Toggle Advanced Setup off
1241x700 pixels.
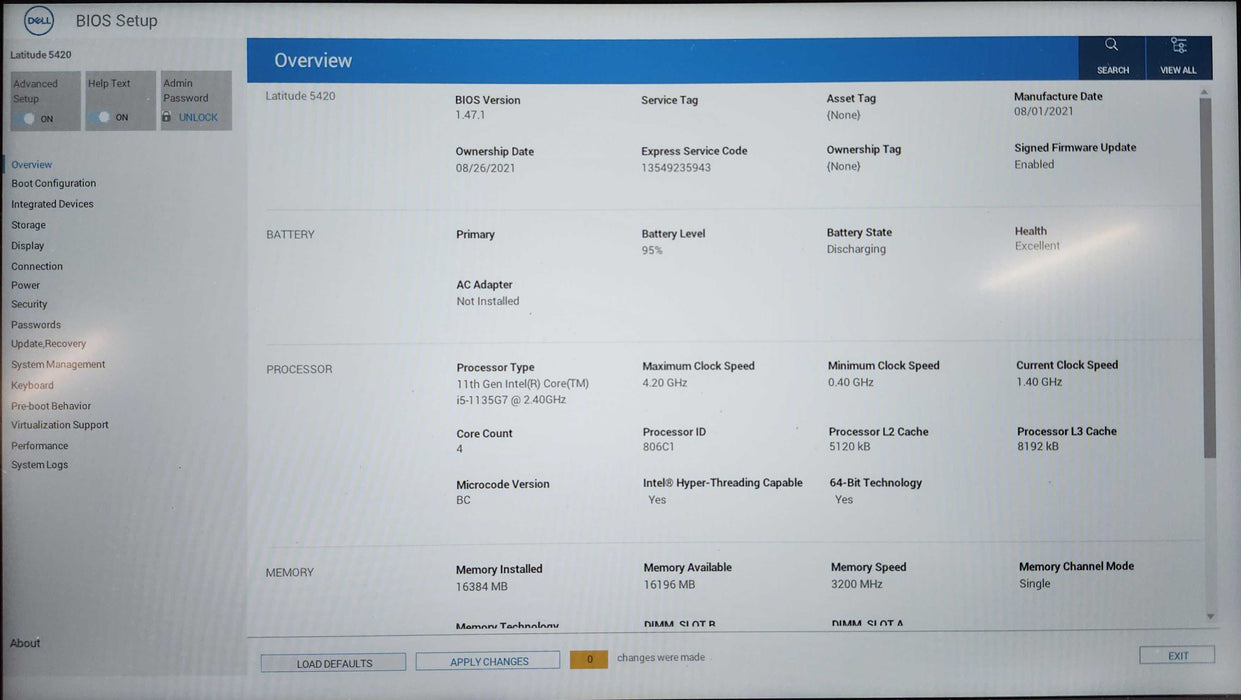(x=29, y=117)
